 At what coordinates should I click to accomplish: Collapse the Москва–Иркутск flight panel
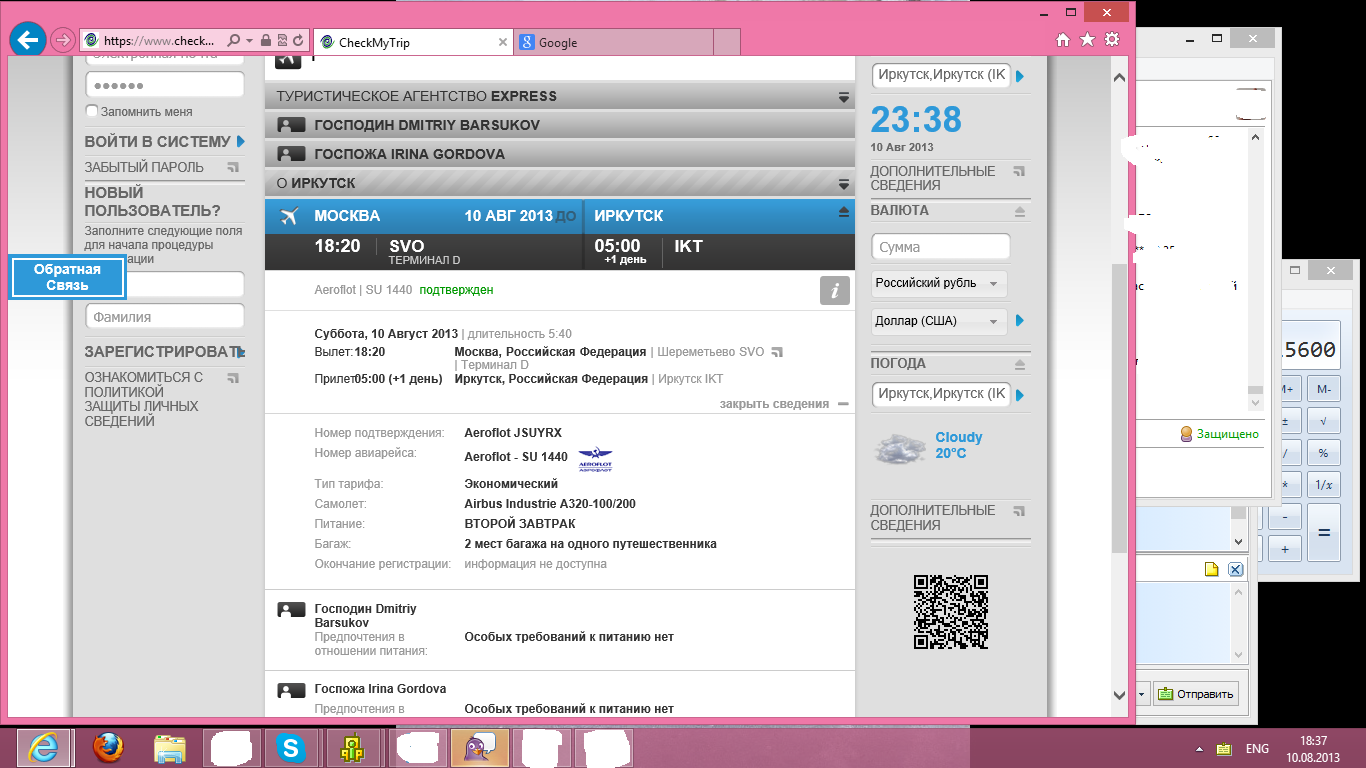[x=843, y=212]
